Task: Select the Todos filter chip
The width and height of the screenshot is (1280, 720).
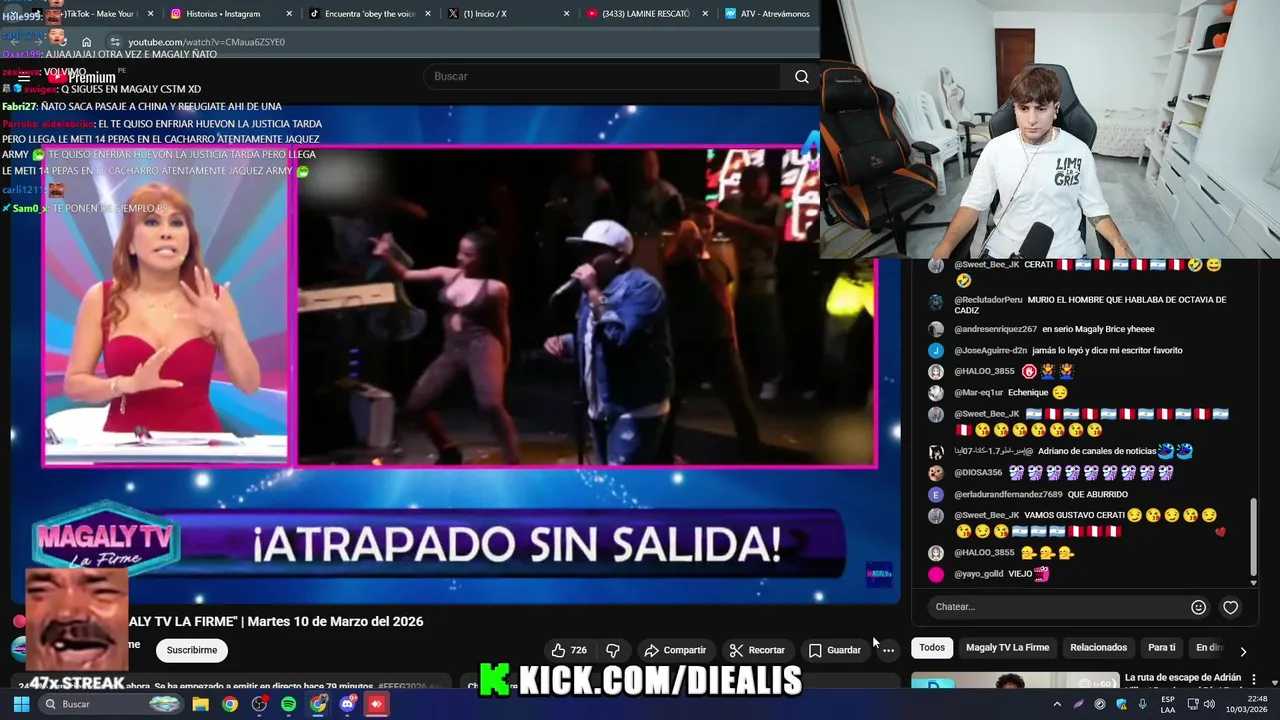Action: pos(932,648)
